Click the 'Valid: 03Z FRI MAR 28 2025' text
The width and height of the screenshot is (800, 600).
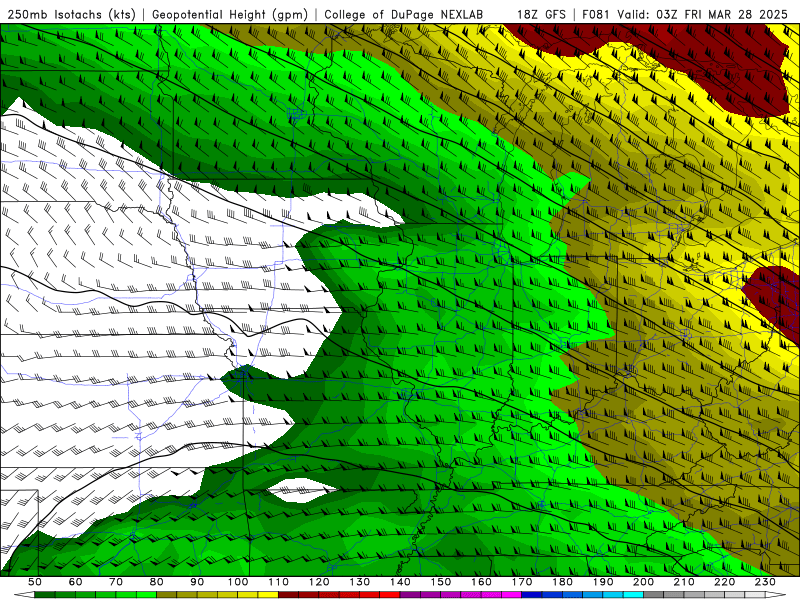click(702, 14)
